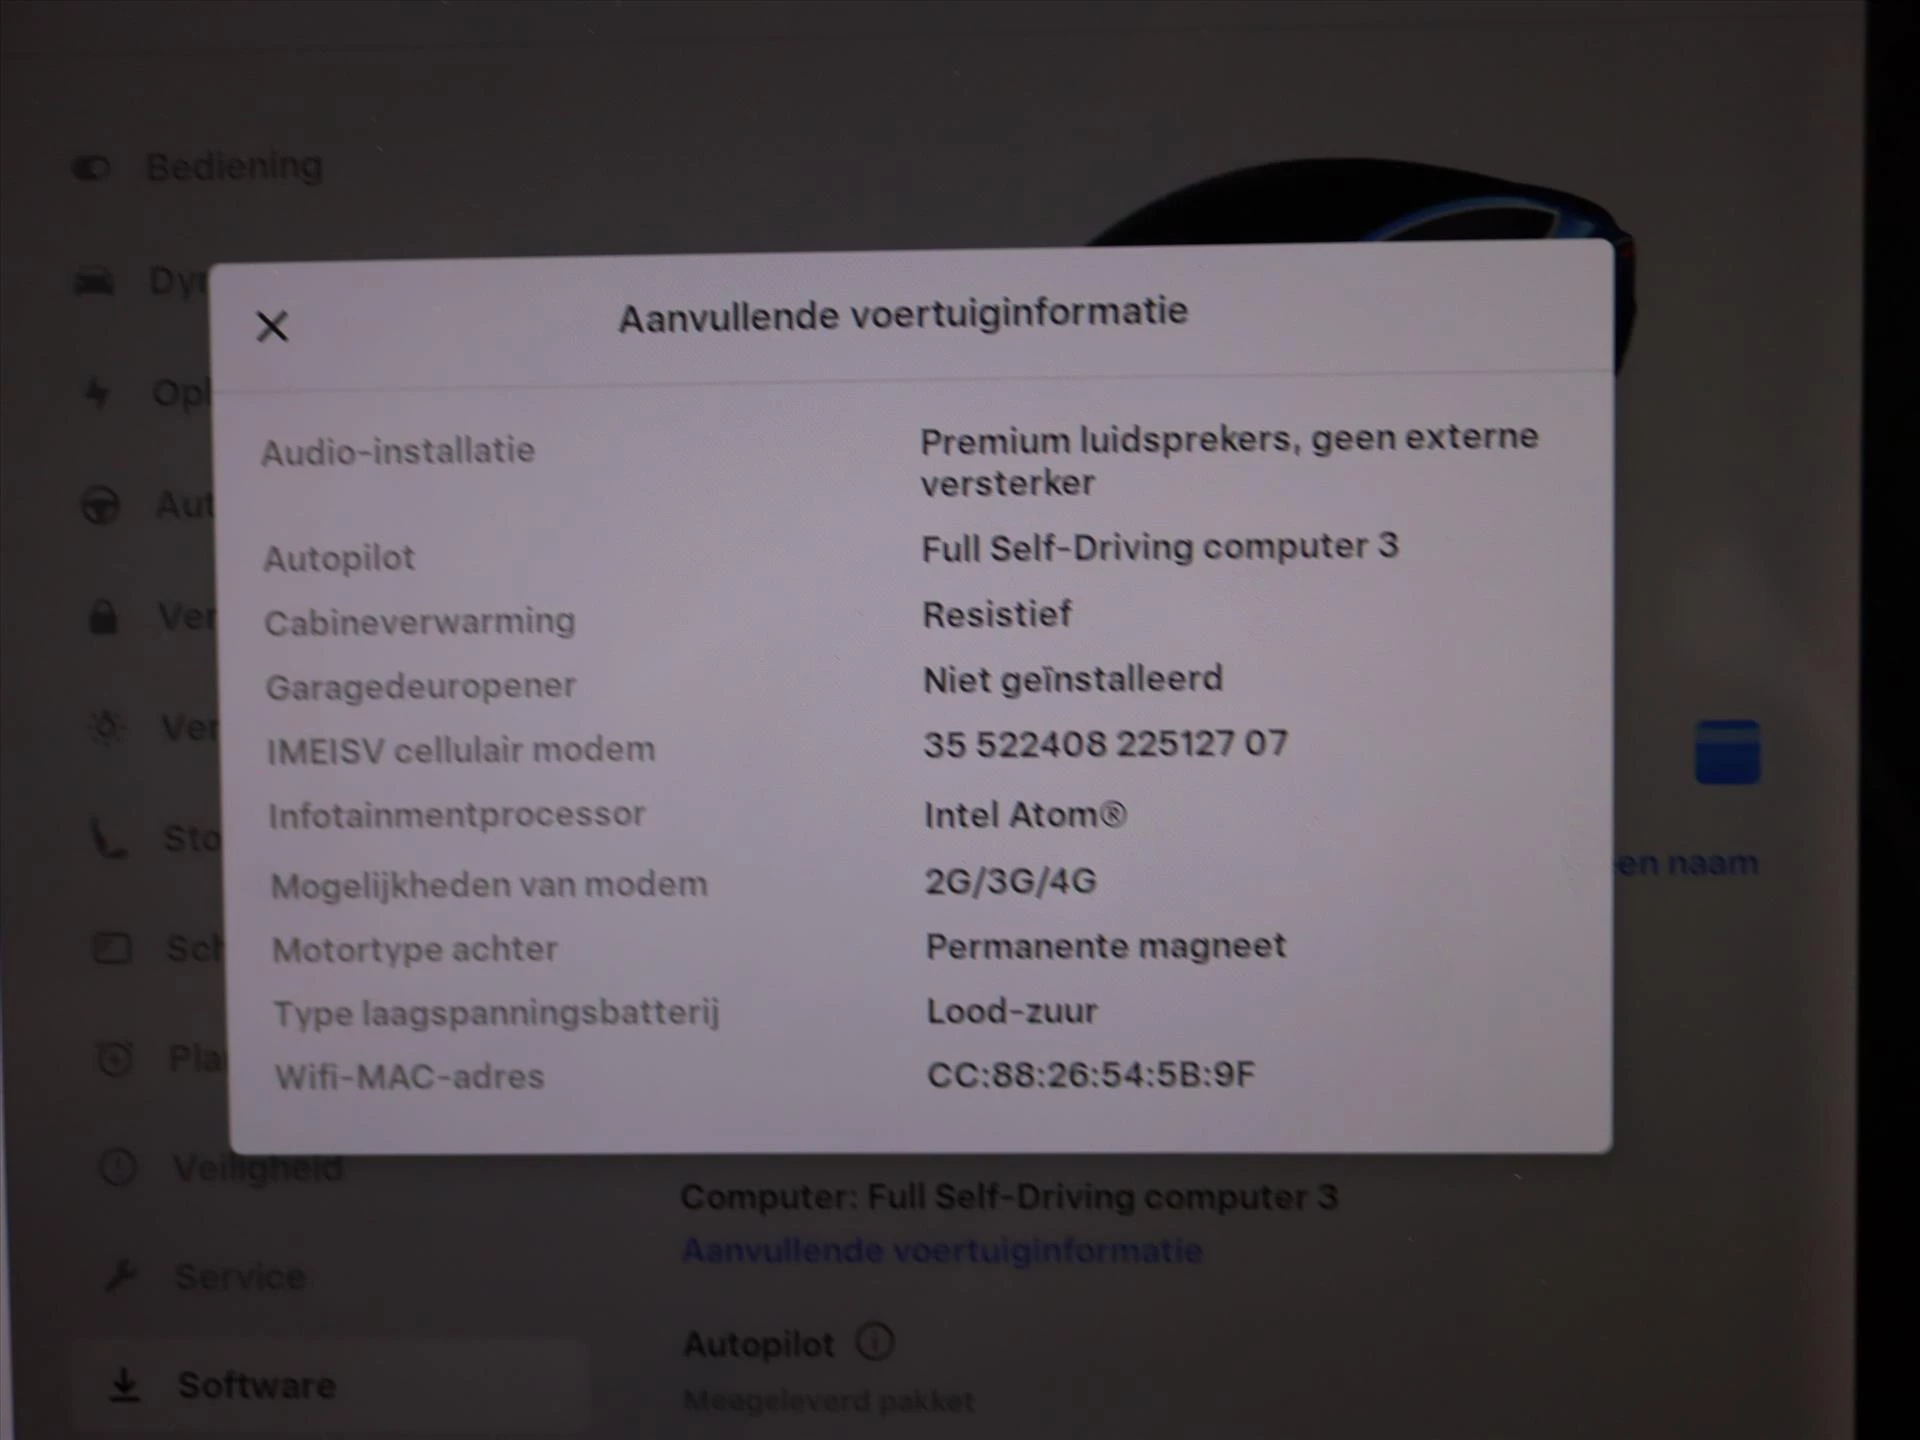Image resolution: width=1920 pixels, height=1440 pixels.
Task: Select the Autopilot label in dialog
Action: pyautogui.click(x=339, y=558)
